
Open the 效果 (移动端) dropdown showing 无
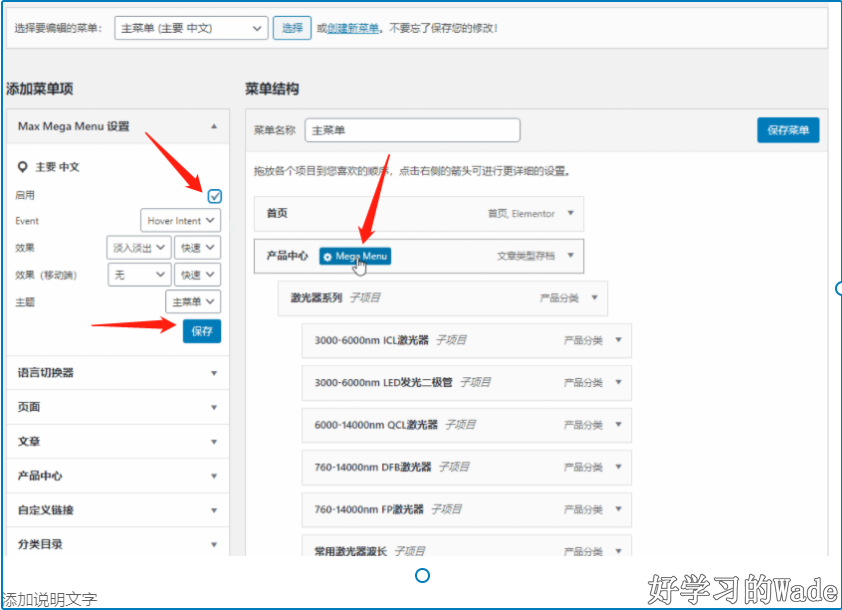click(139, 275)
